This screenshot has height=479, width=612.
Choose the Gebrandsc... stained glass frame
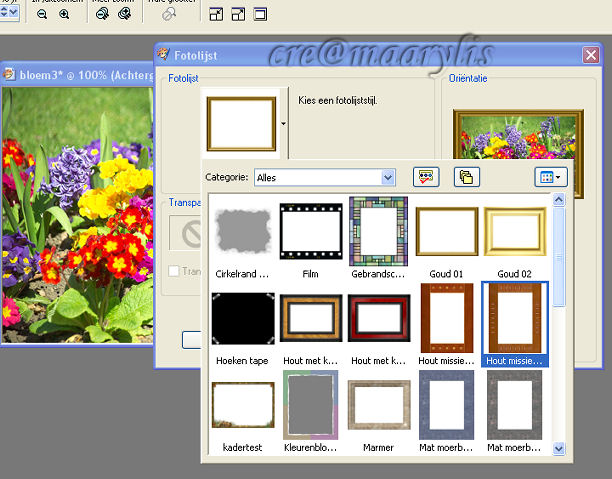378,231
